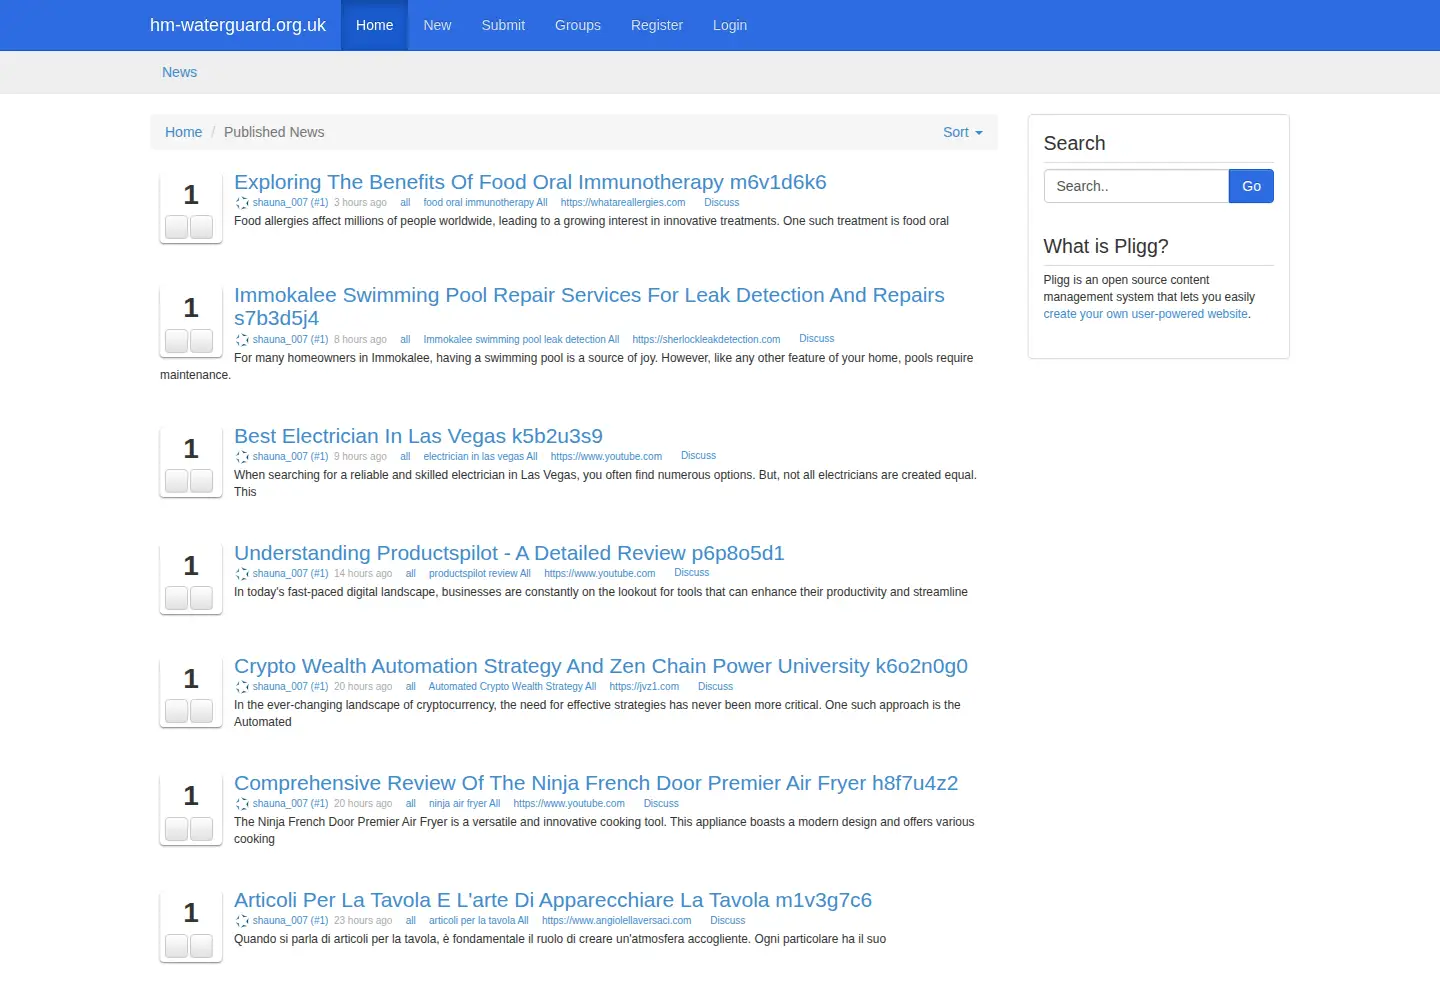The height and width of the screenshot is (1000, 1440).
Task: Open the Groups page
Action: coord(578,25)
